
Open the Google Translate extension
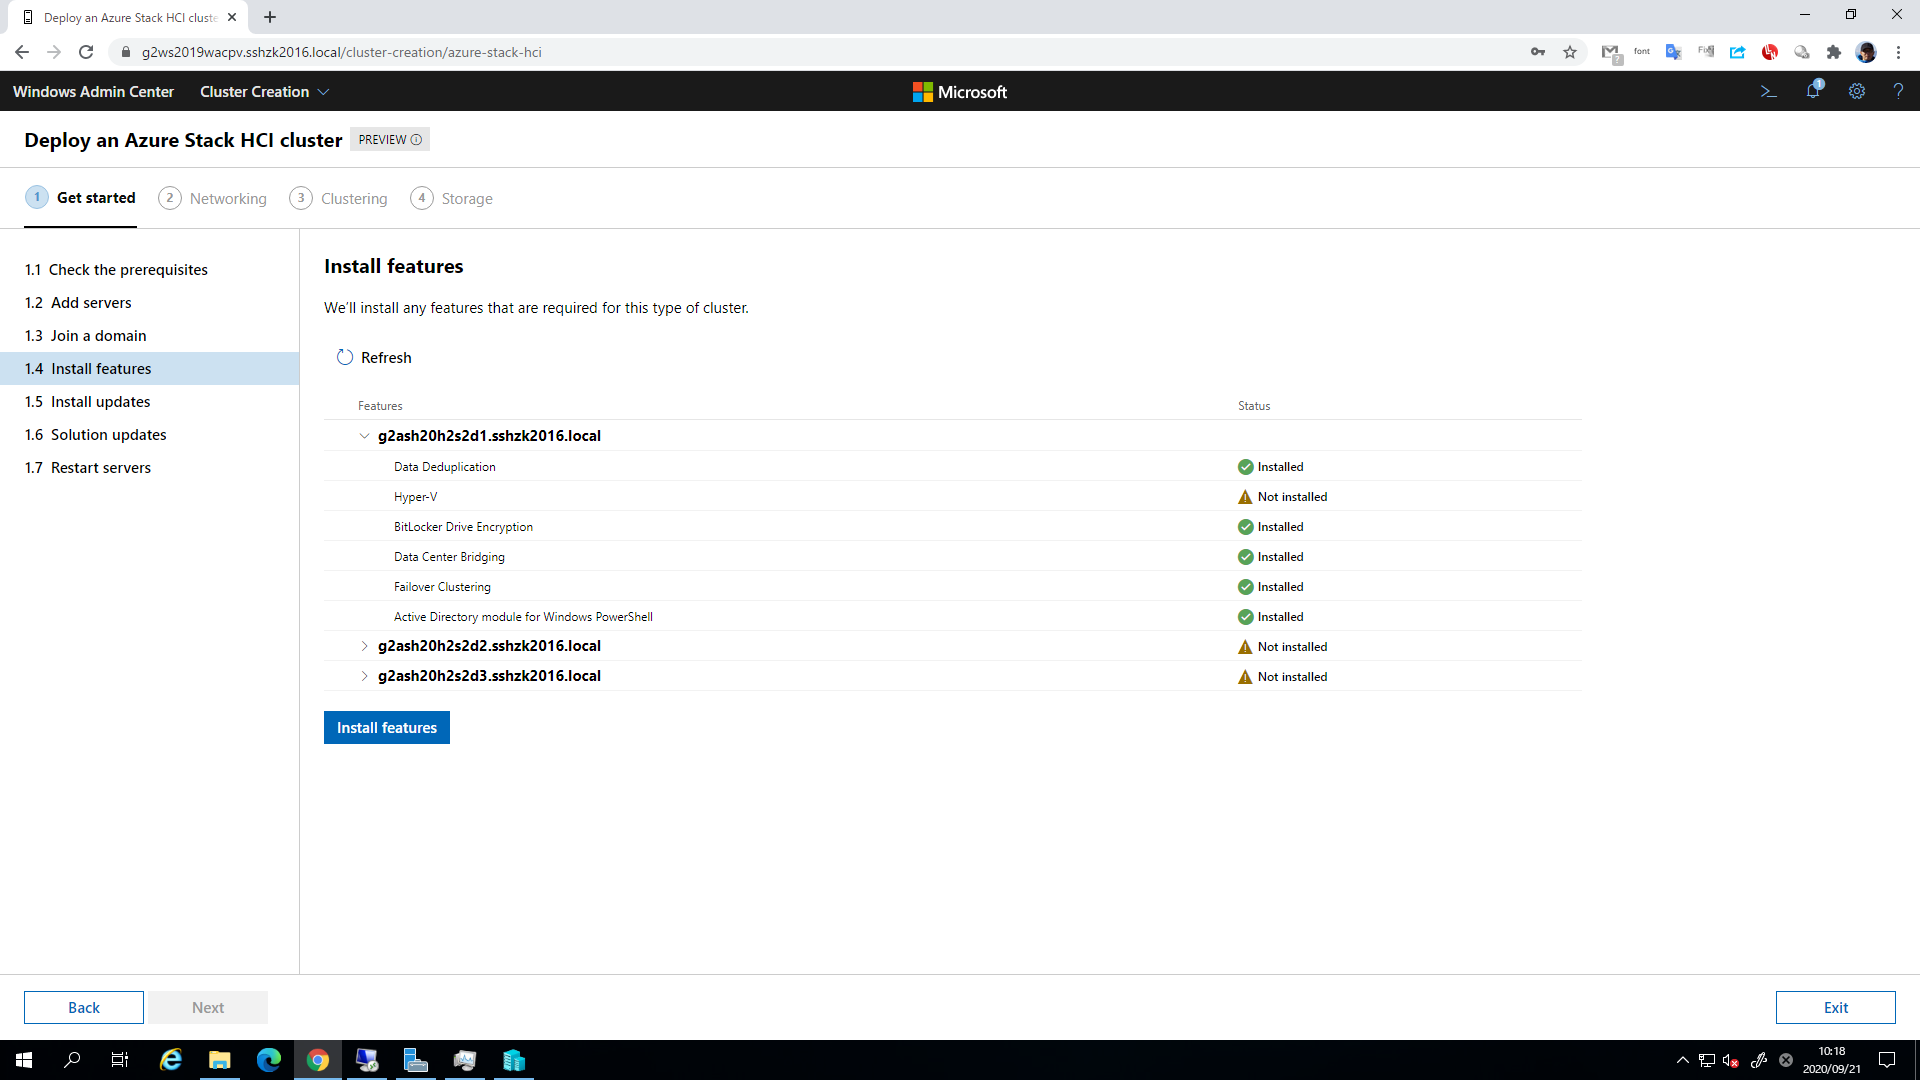coord(1673,52)
